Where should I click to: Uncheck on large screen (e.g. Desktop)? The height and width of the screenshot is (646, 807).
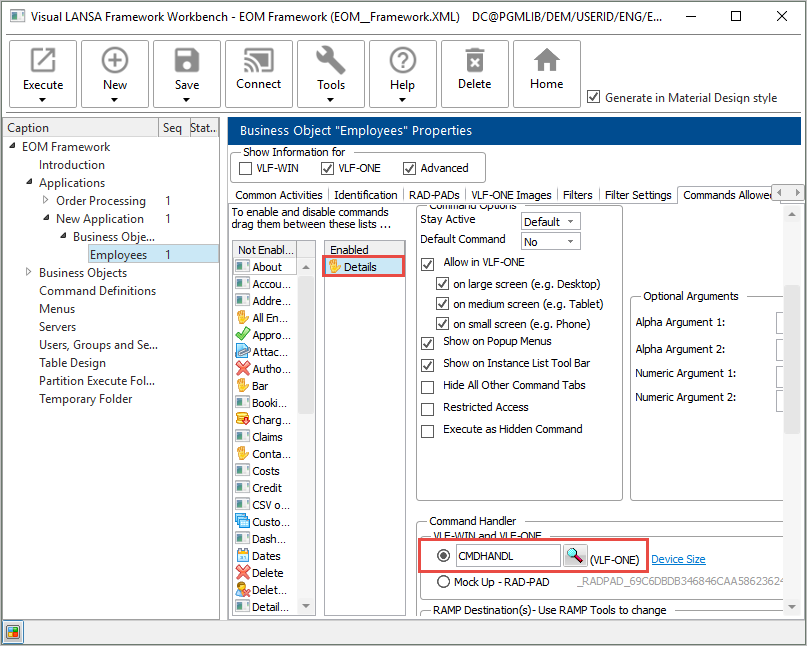pos(442,284)
